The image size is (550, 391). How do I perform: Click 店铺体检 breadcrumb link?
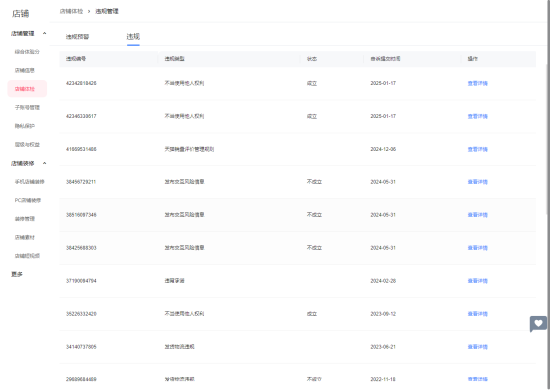pos(71,11)
